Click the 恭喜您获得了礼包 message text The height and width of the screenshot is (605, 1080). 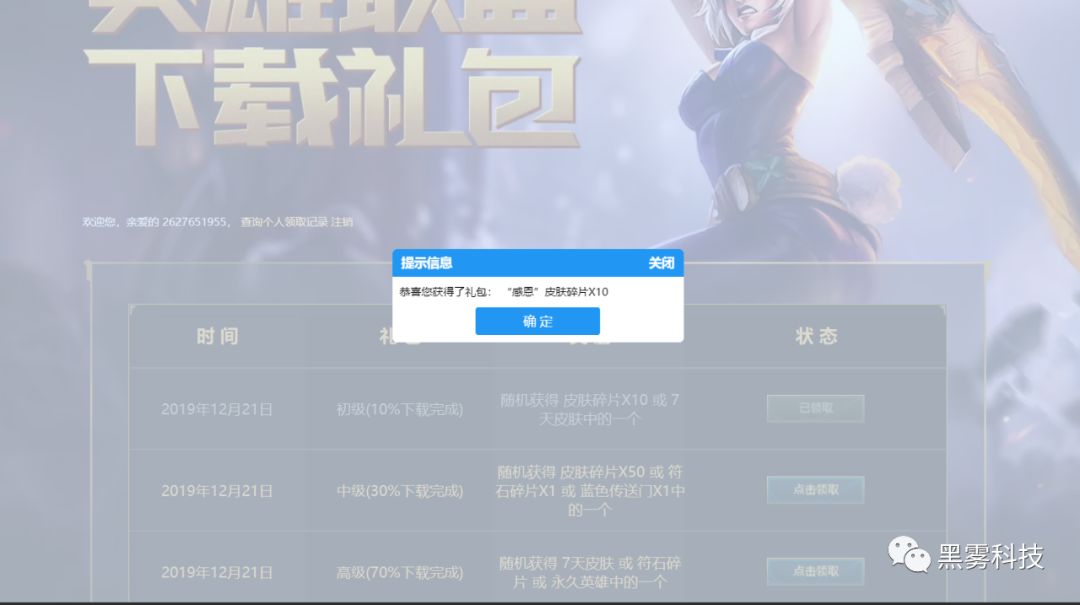click(504, 291)
